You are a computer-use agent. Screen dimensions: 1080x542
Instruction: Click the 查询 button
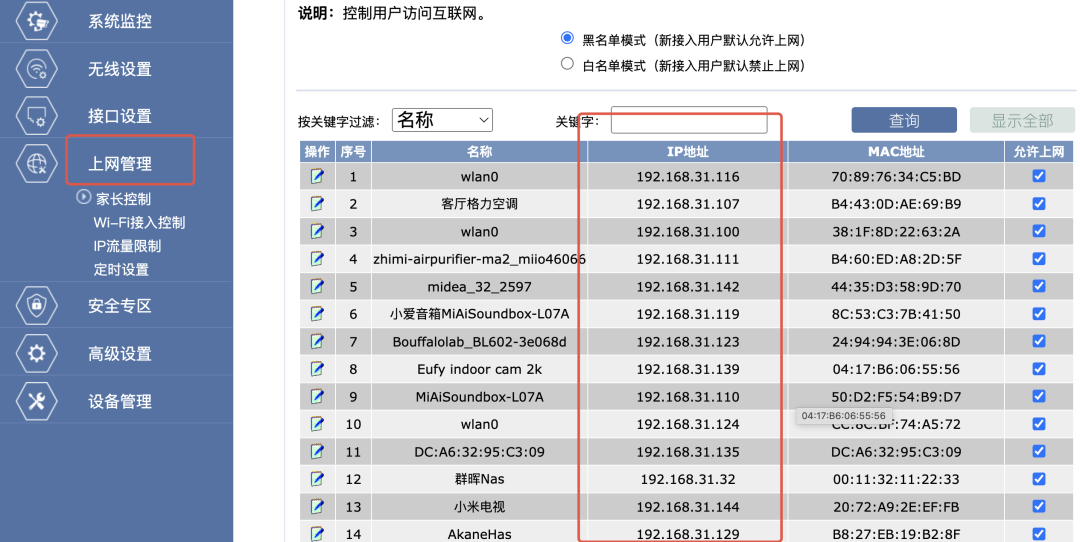click(904, 120)
